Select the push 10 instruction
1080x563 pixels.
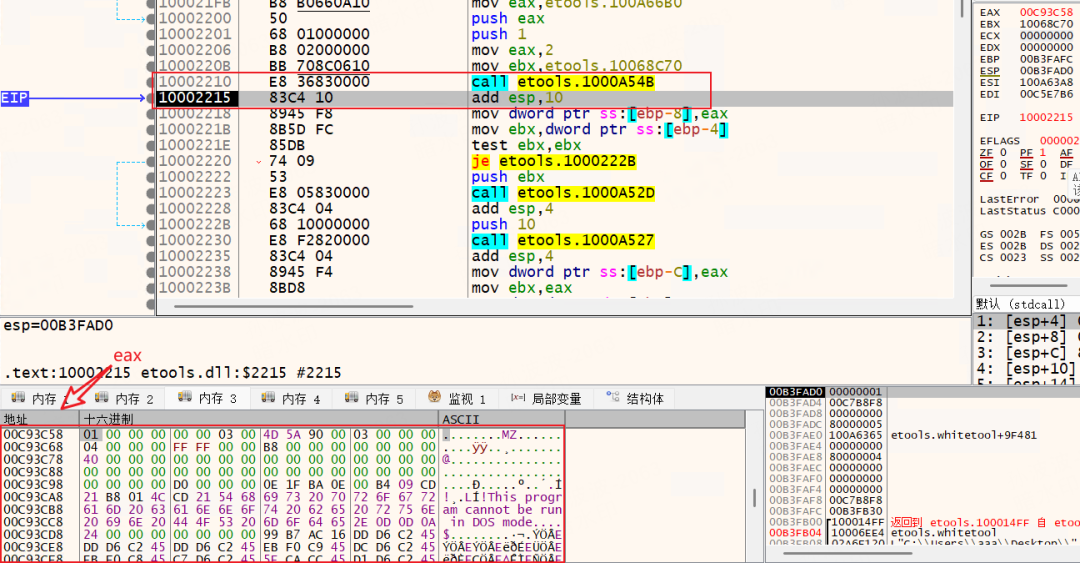click(x=503, y=225)
